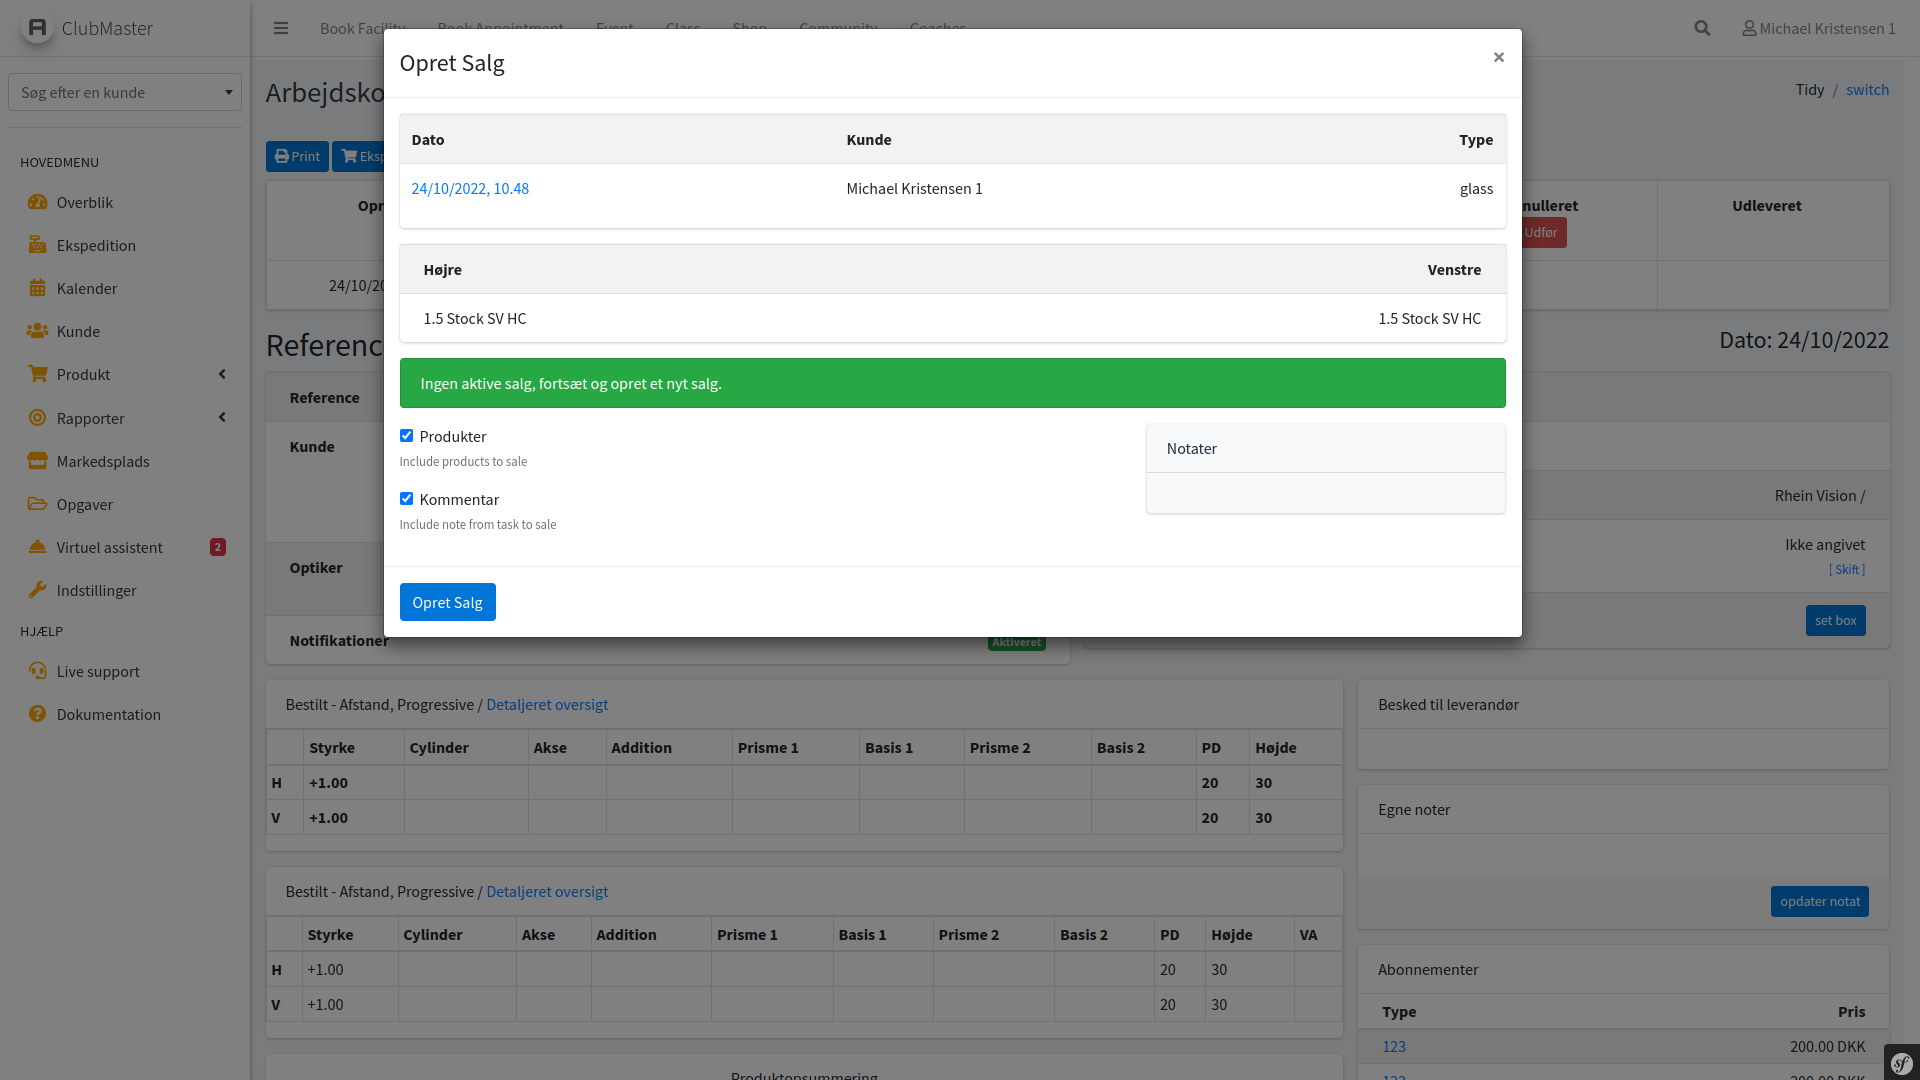Click the Kunde people icon
Viewport: 1920px width, 1080px height.
[x=37, y=331]
